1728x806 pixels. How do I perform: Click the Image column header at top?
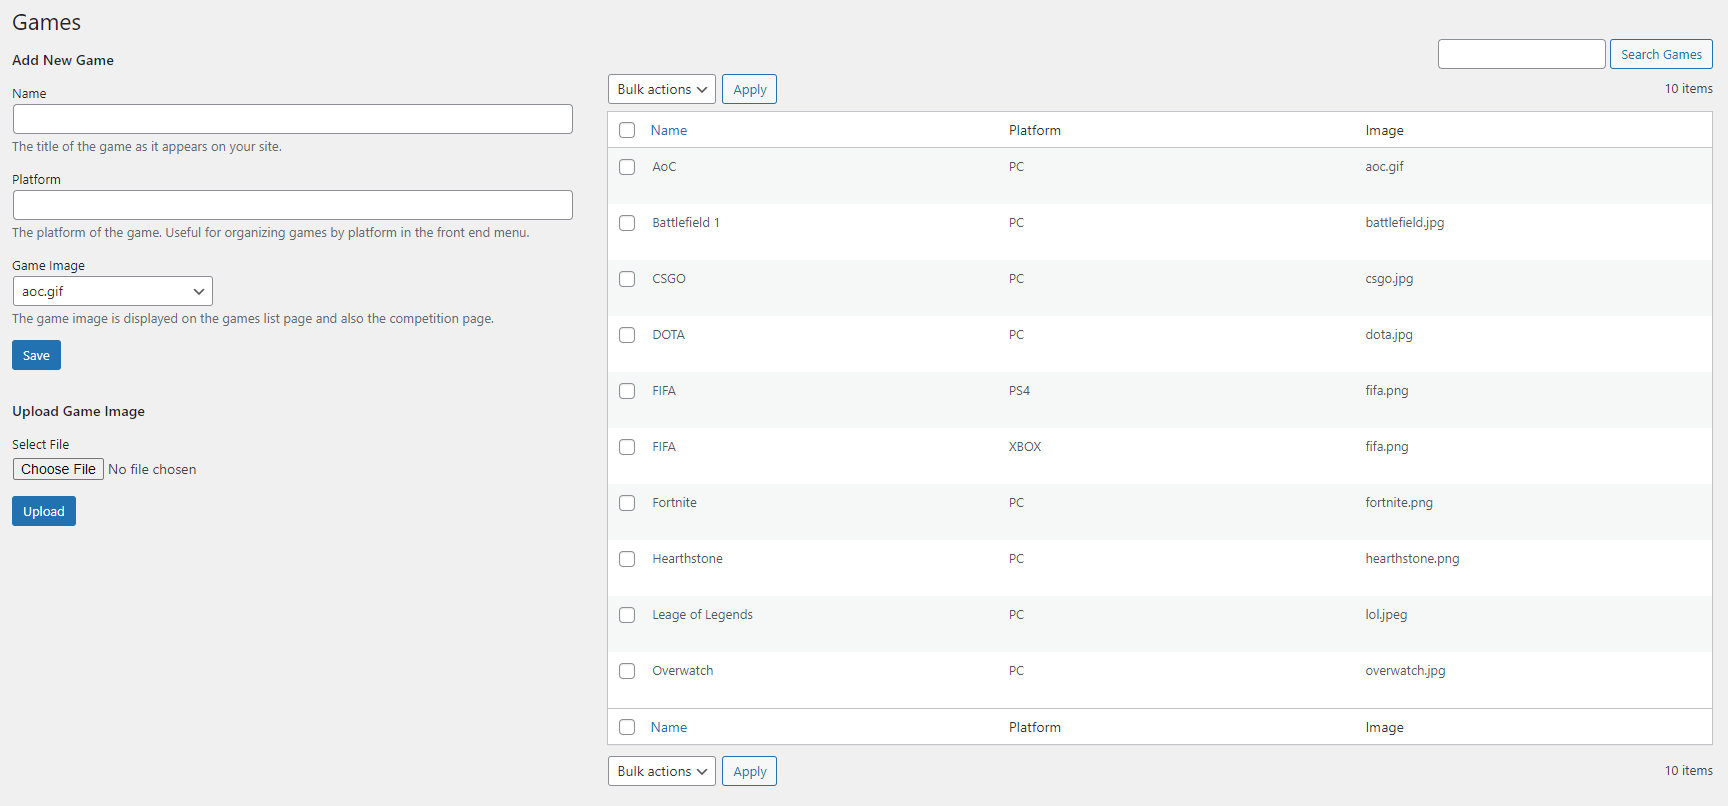(1384, 130)
